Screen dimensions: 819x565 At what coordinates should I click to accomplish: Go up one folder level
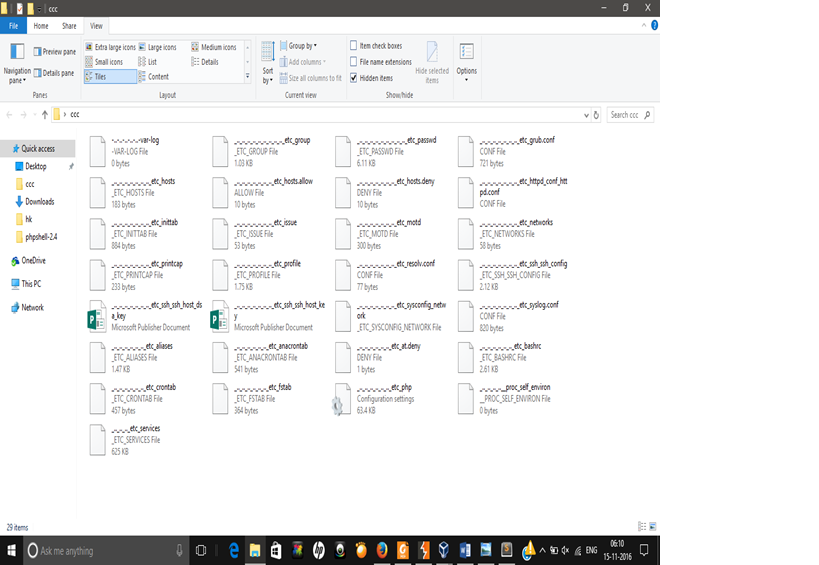coord(45,115)
